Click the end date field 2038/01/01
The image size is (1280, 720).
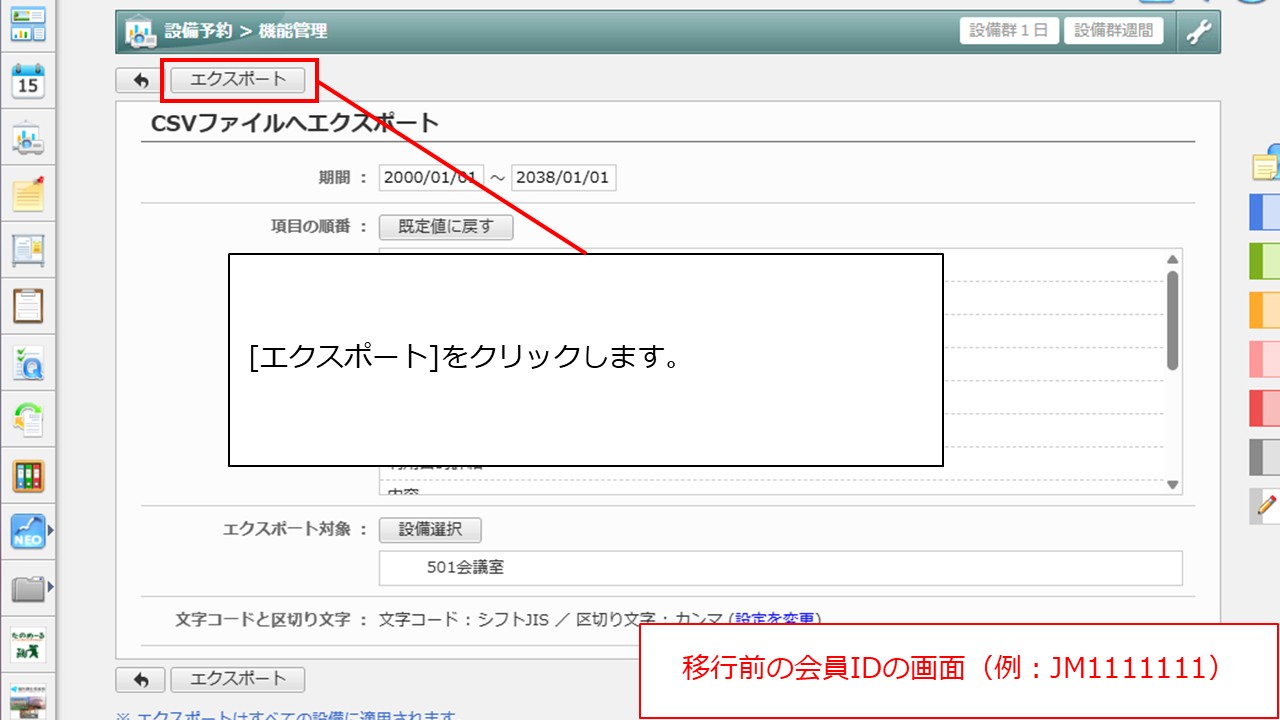tap(564, 178)
